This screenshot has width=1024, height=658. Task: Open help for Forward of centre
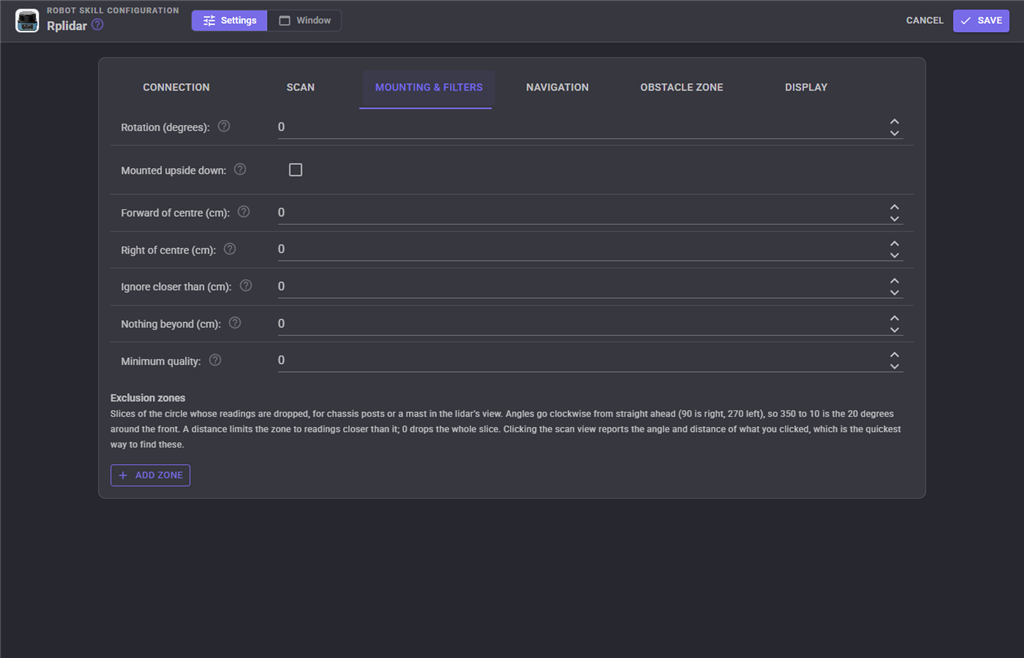(244, 212)
